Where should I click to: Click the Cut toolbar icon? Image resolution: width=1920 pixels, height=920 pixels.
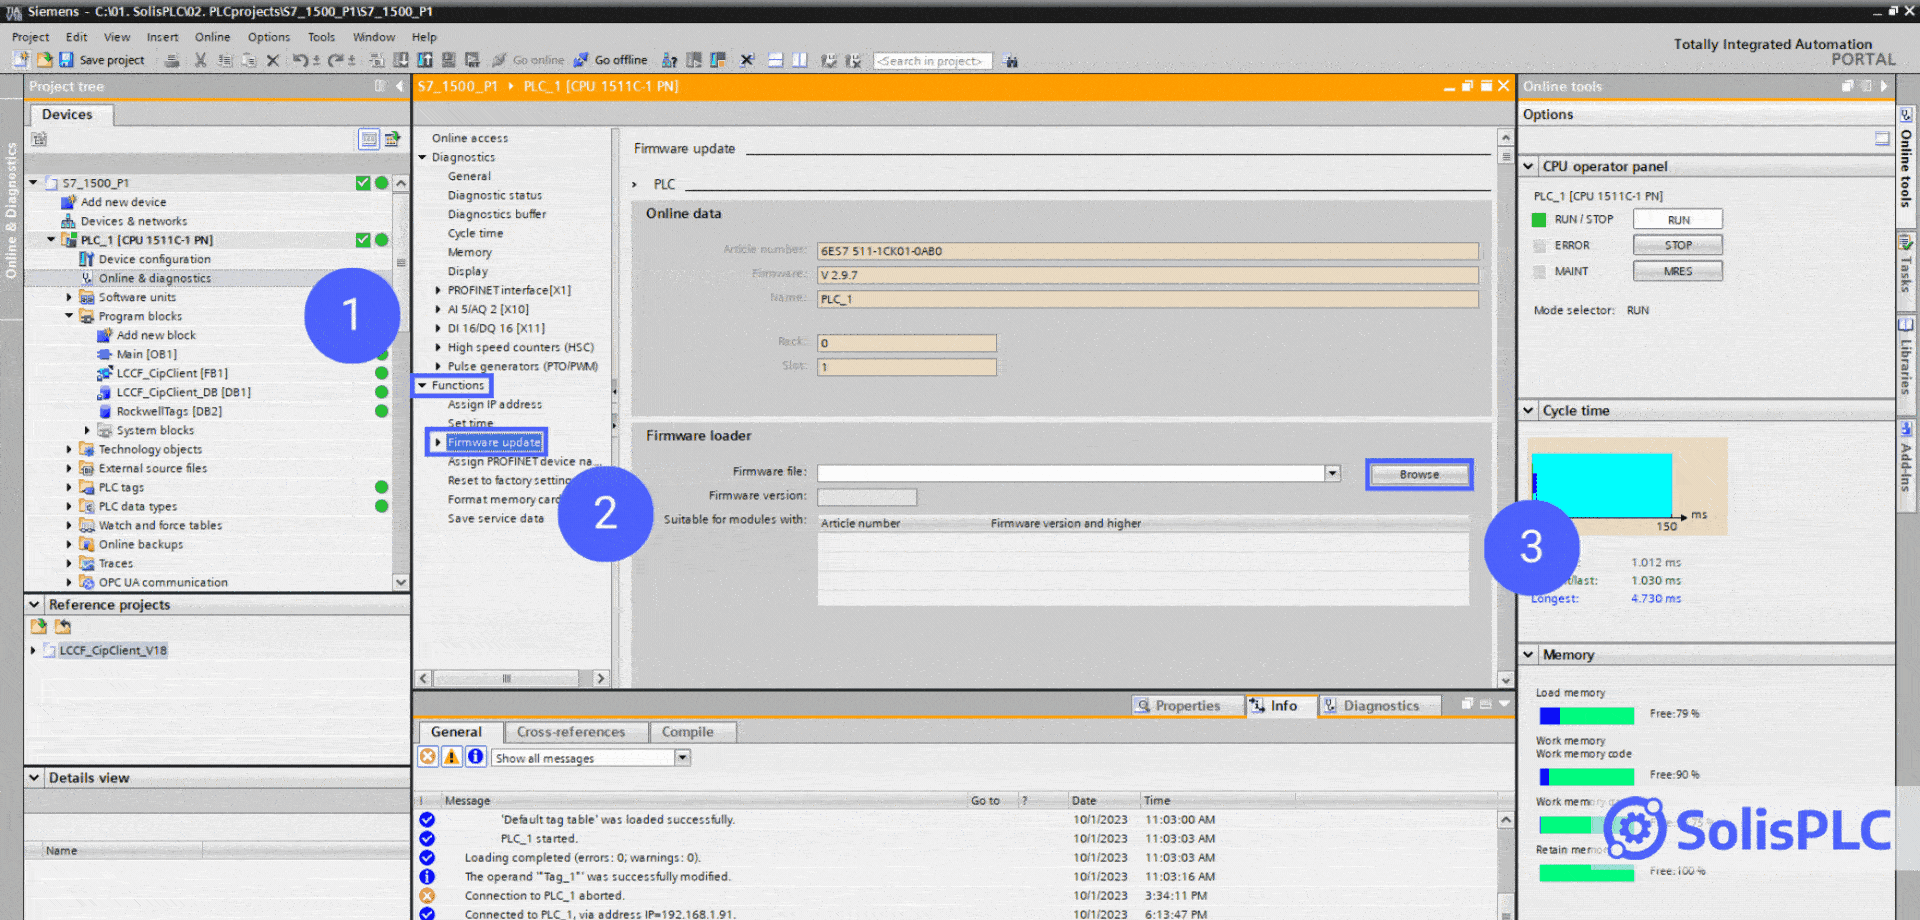click(200, 60)
